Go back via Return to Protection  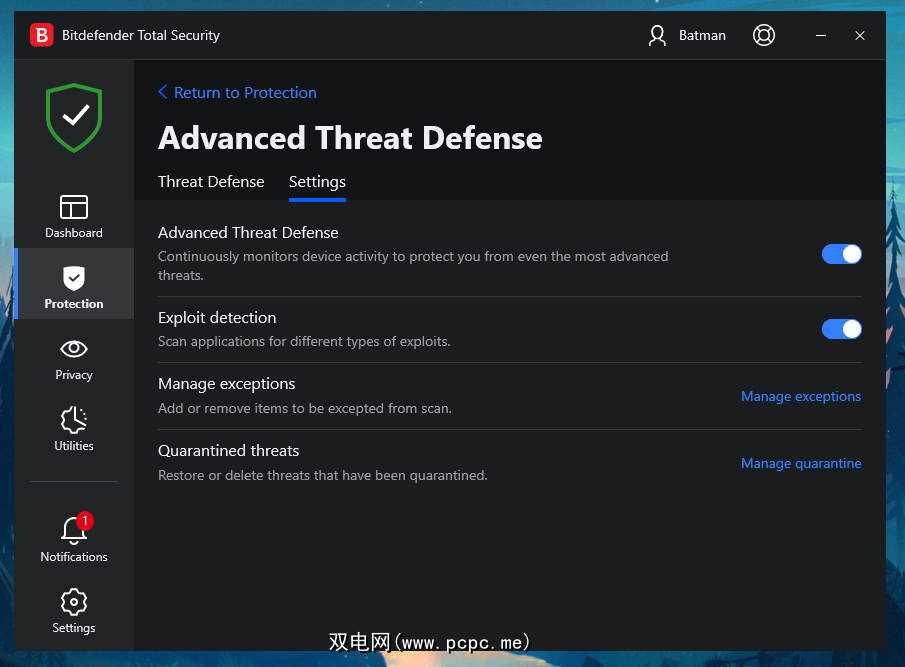tap(237, 93)
